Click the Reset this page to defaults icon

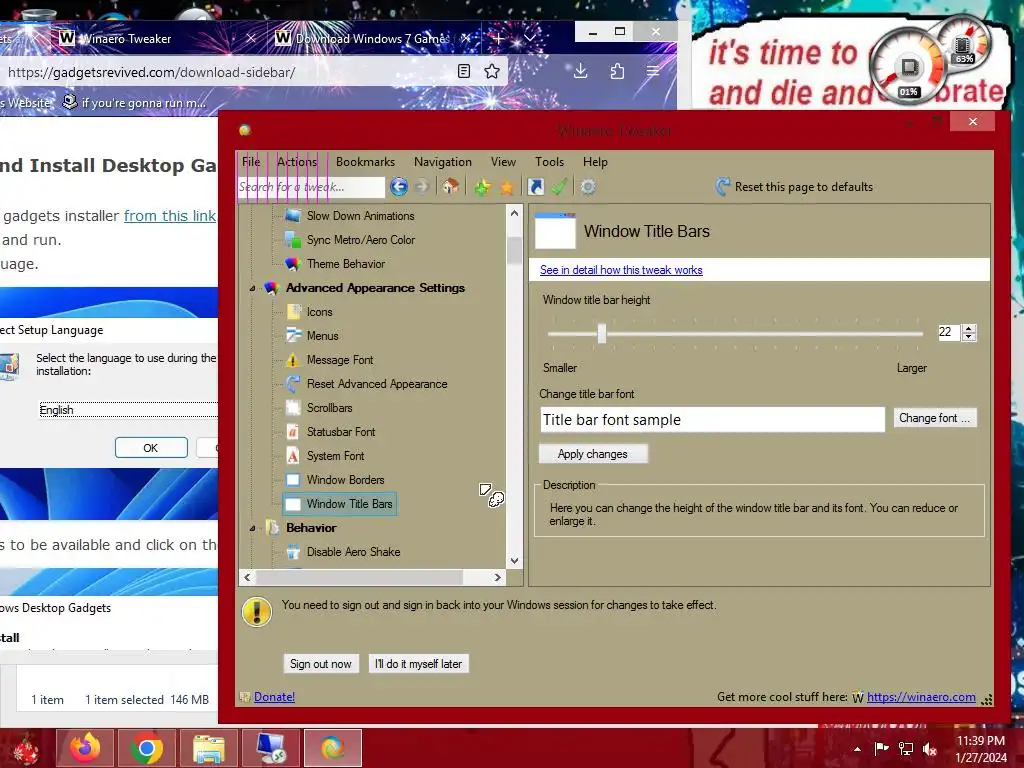click(x=722, y=187)
